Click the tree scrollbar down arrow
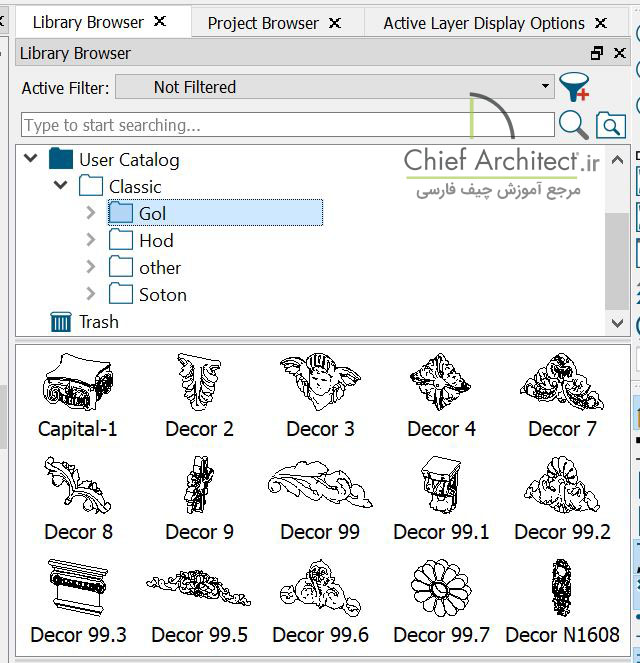The image size is (640, 663). tap(617, 323)
